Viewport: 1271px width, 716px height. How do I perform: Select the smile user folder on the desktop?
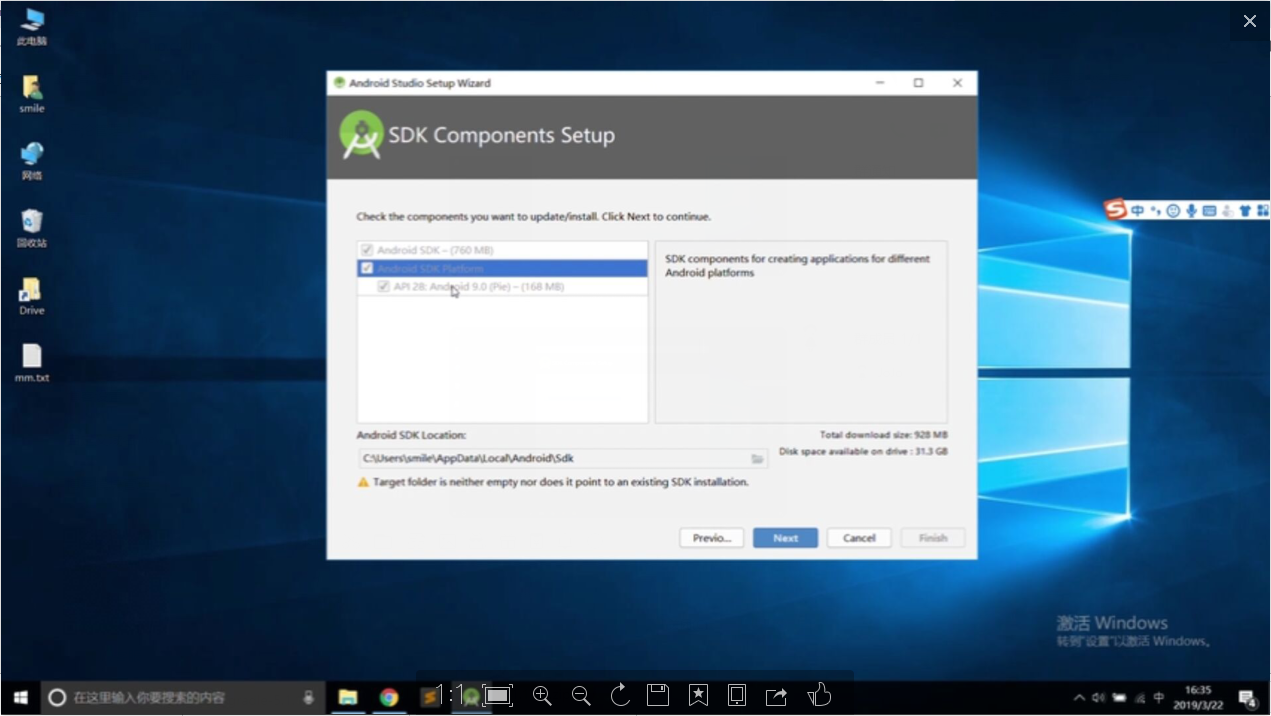click(32, 94)
